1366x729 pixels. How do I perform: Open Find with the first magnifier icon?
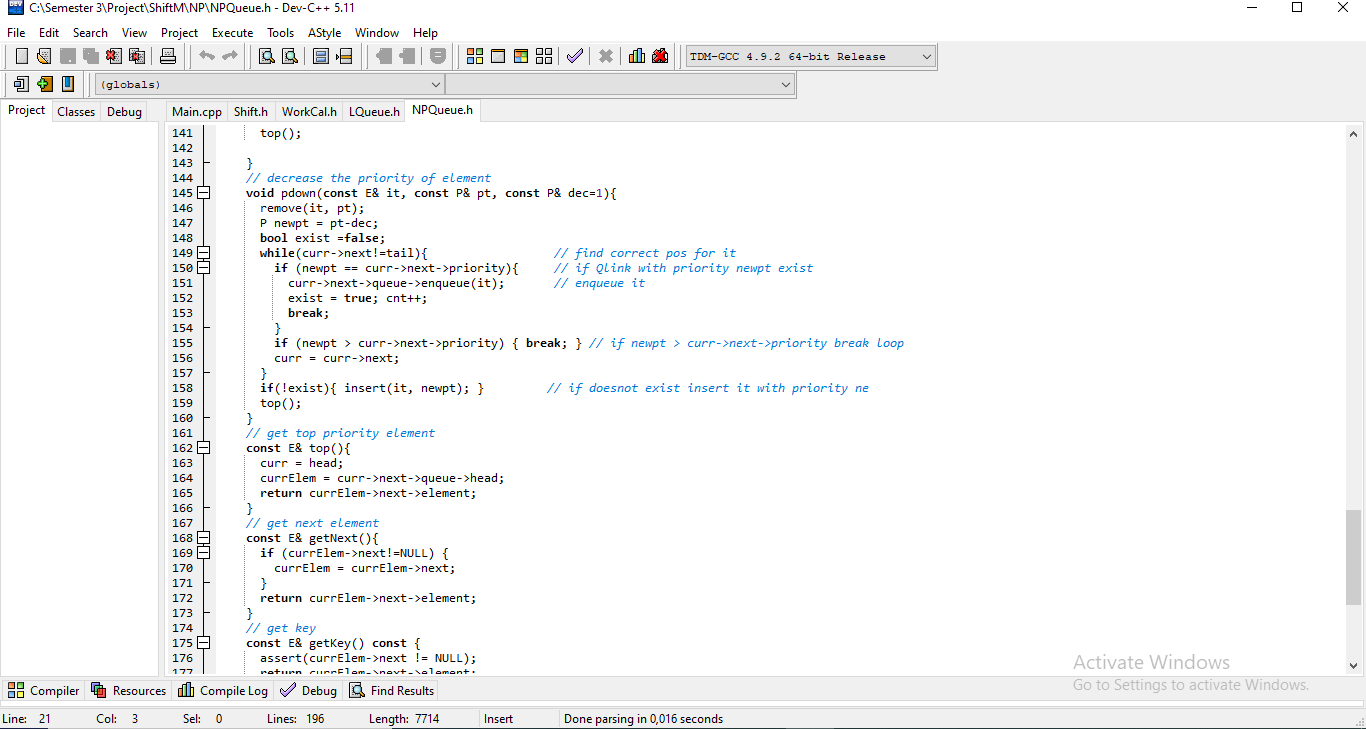266,56
